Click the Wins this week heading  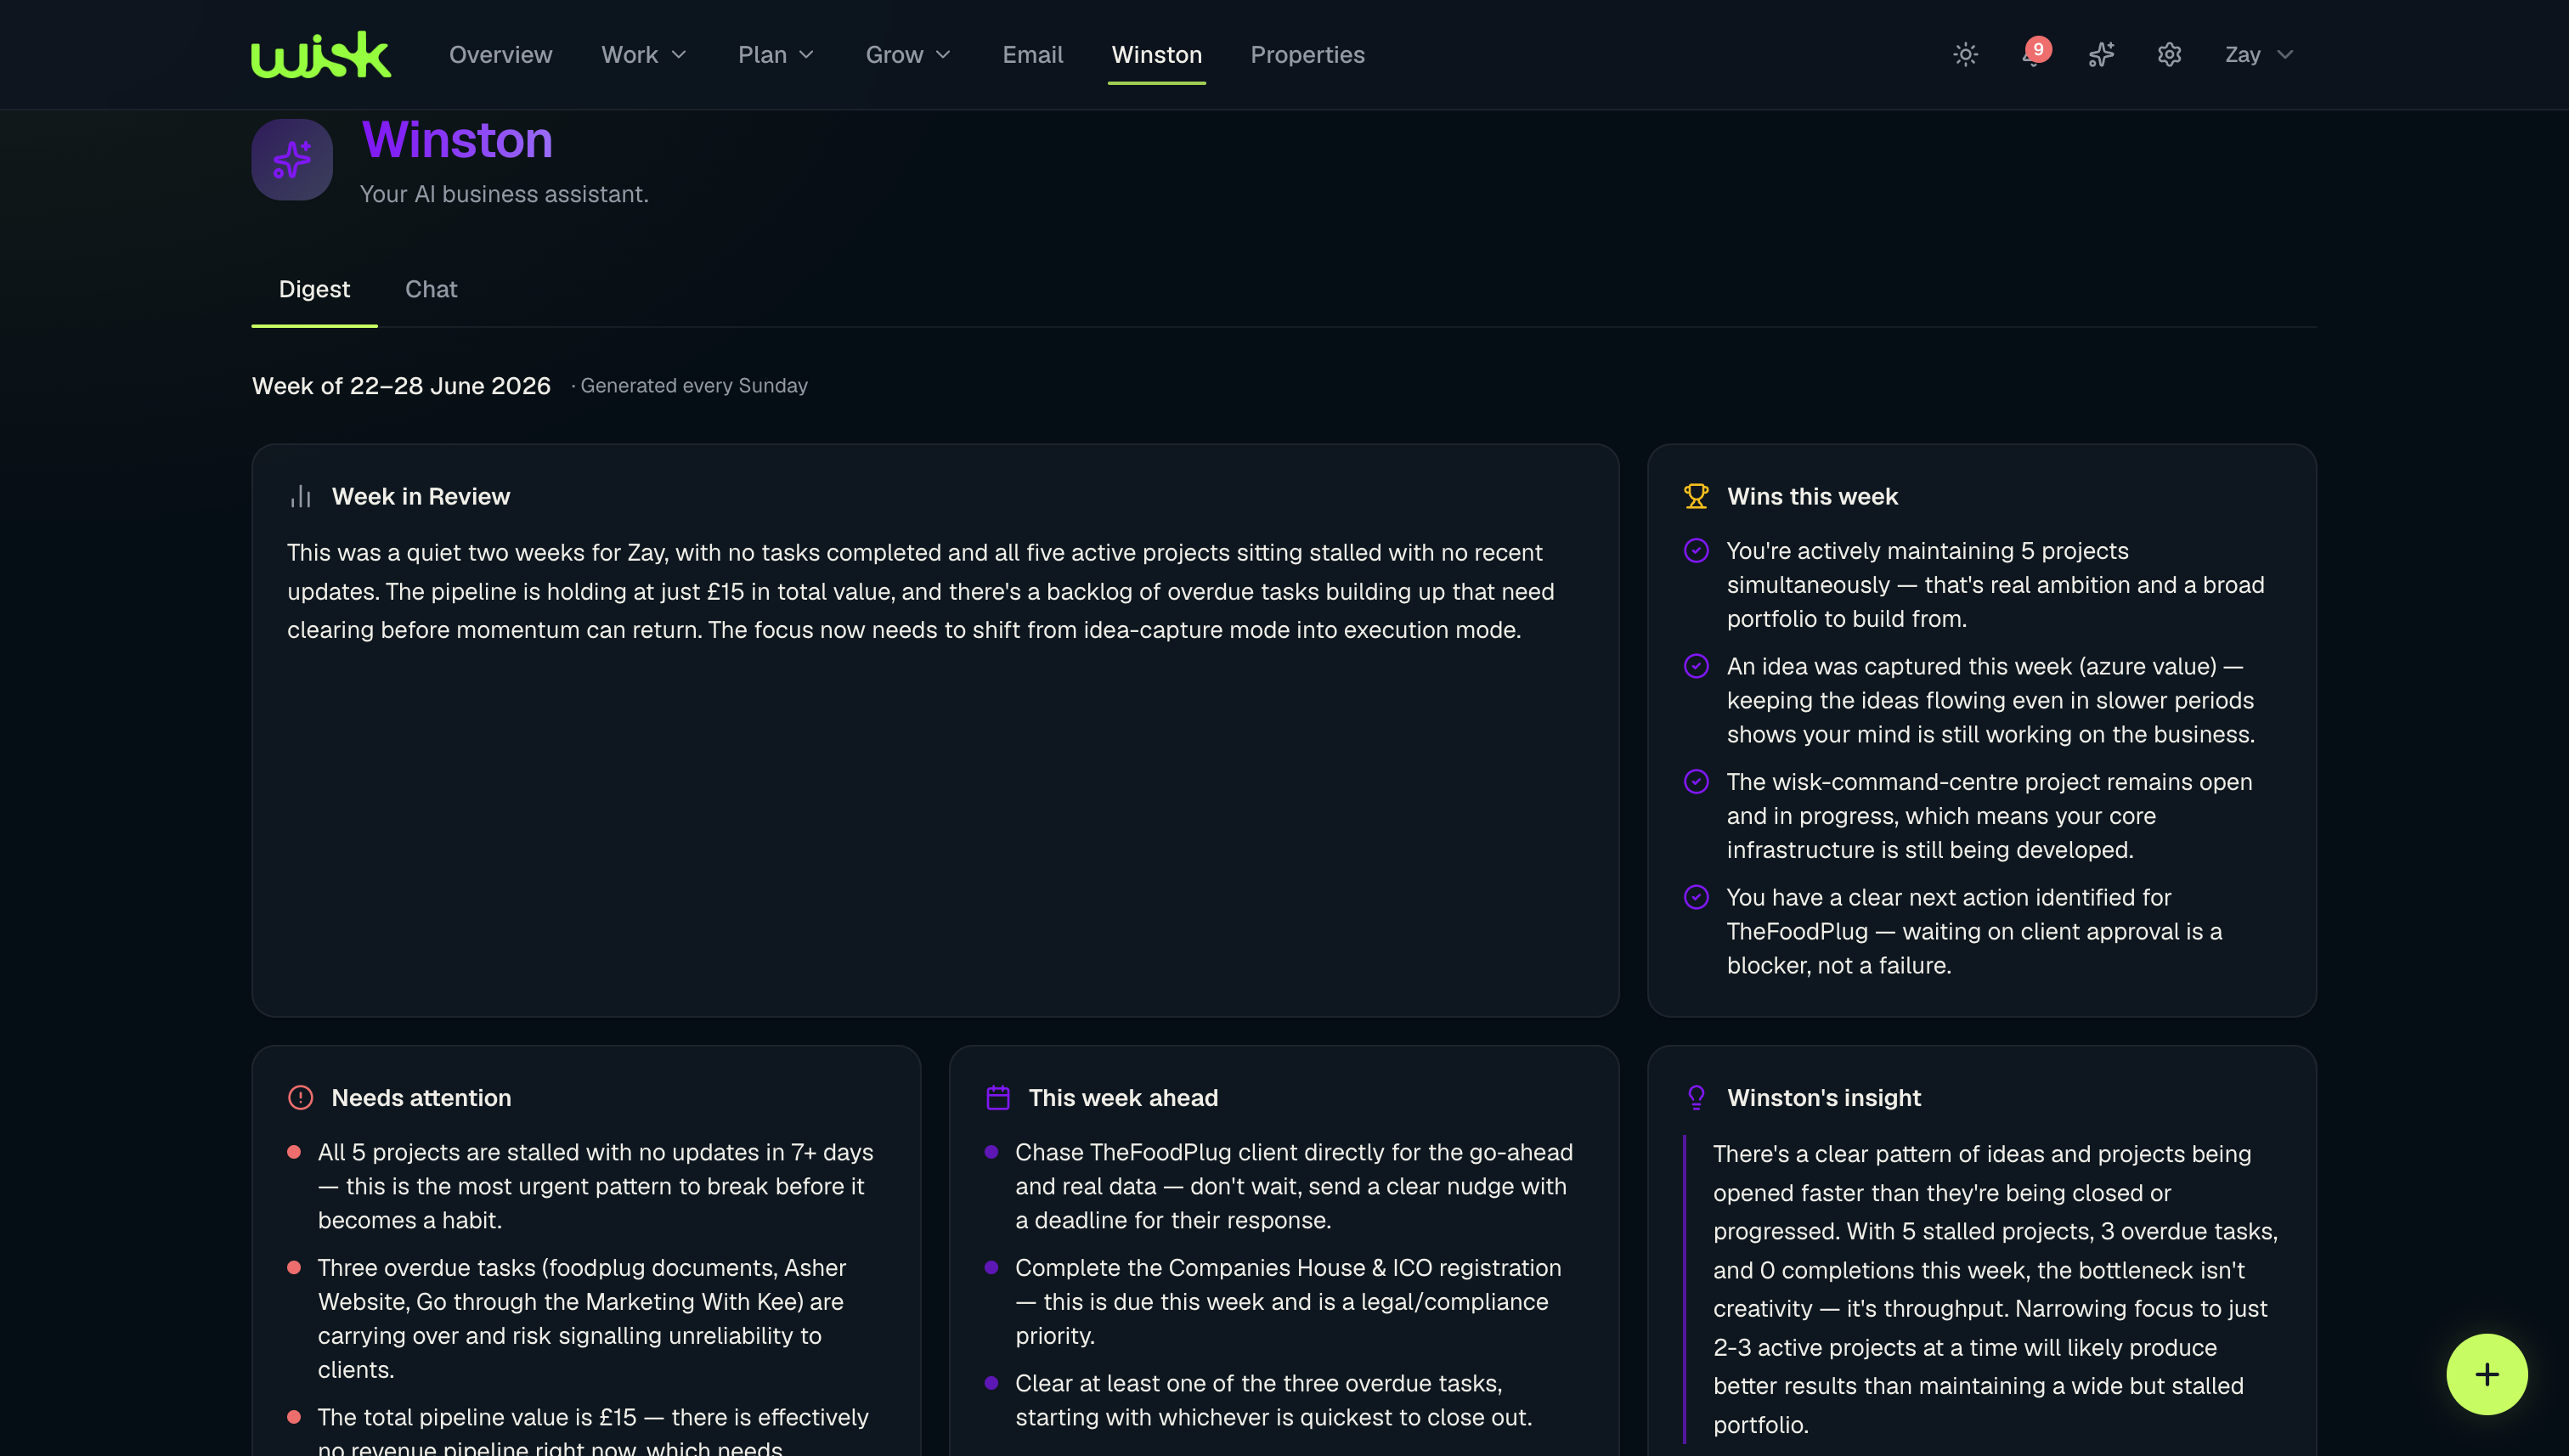[1812, 496]
